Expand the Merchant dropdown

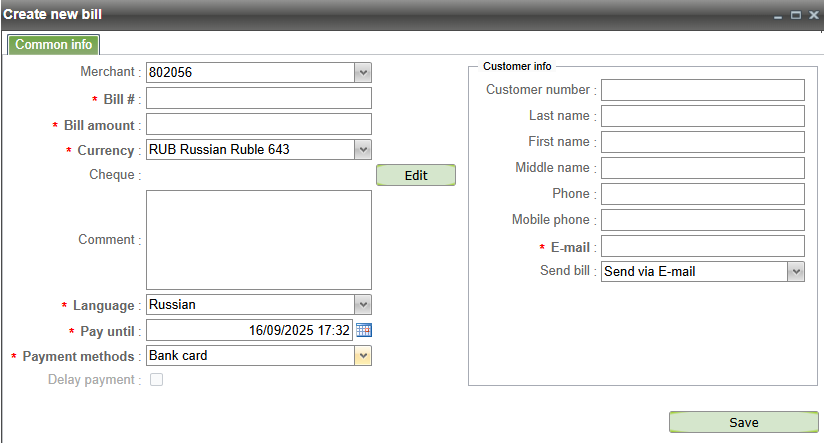tap(363, 72)
